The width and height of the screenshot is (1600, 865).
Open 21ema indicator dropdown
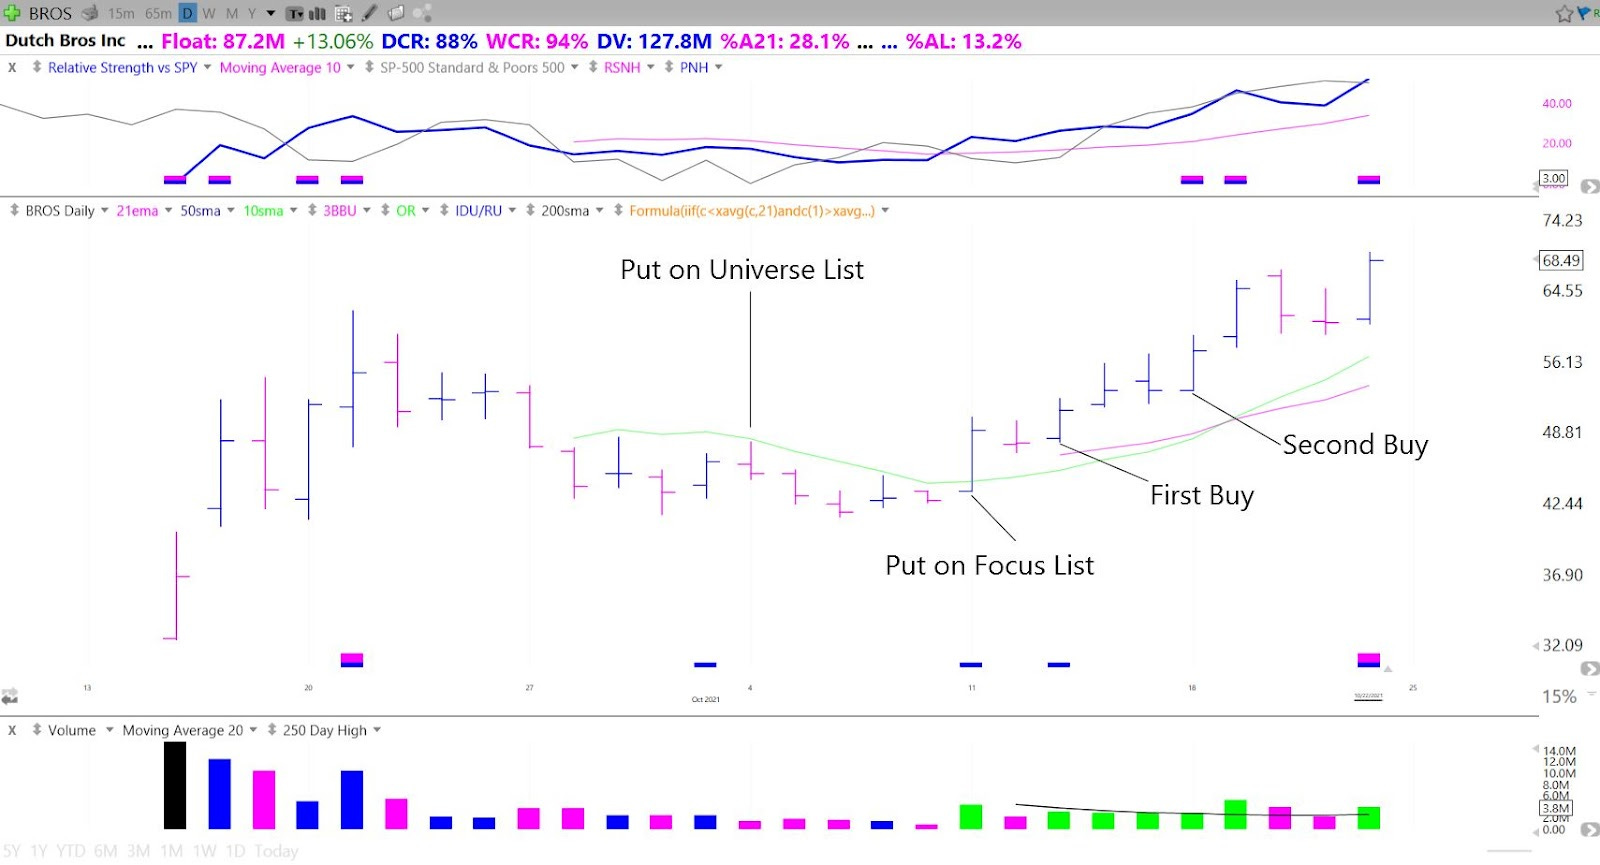[168, 210]
